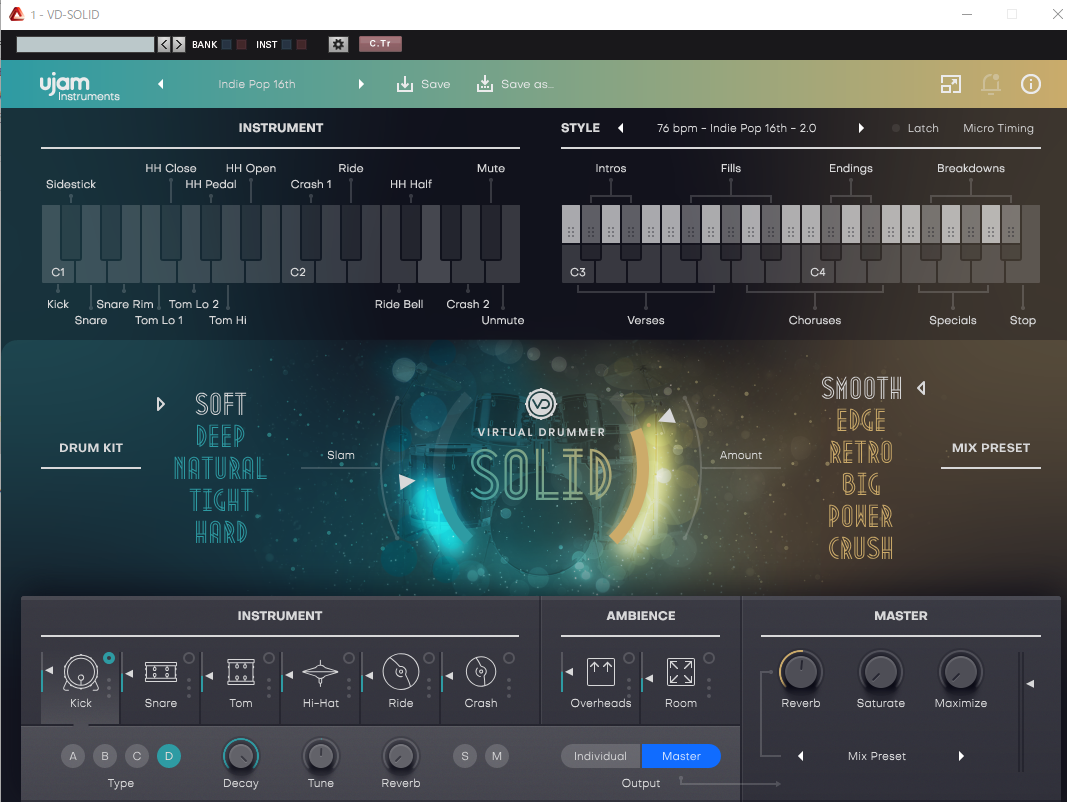Image resolution: width=1067 pixels, height=802 pixels.
Task: Choose the Natural drum kit
Action: click(x=220, y=468)
